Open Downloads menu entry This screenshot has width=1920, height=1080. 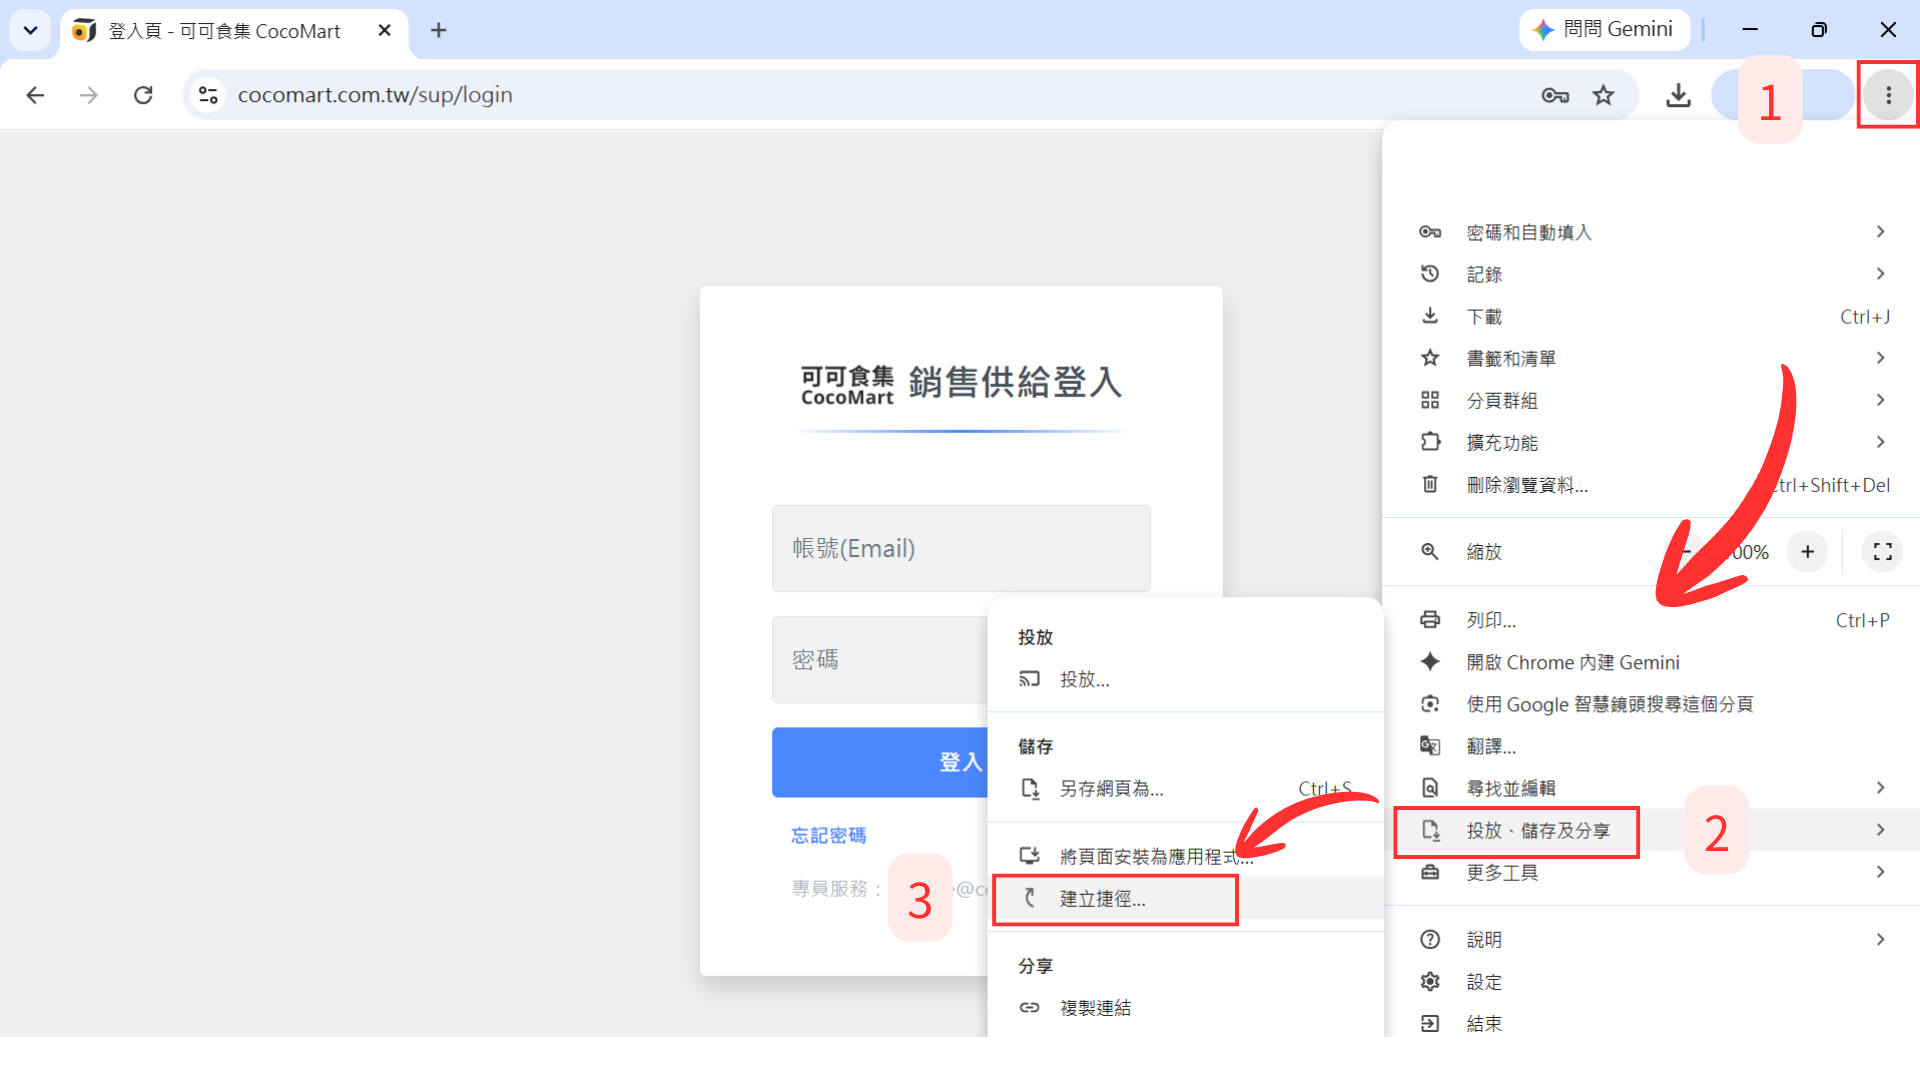click(x=1650, y=316)
